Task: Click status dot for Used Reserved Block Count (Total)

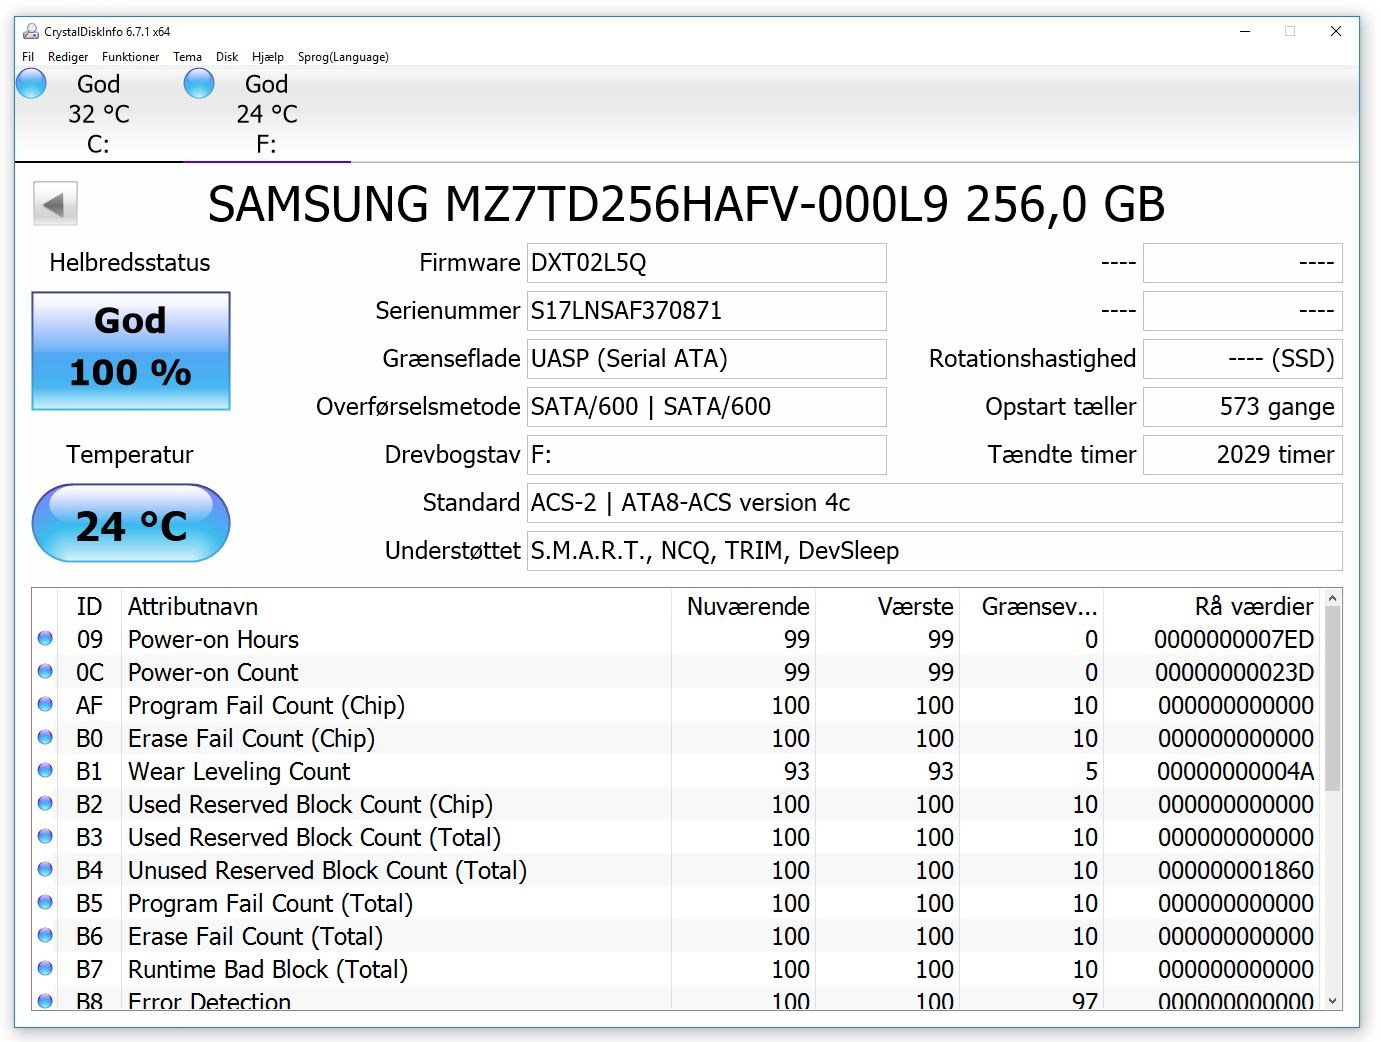Action: pos(45,836)
